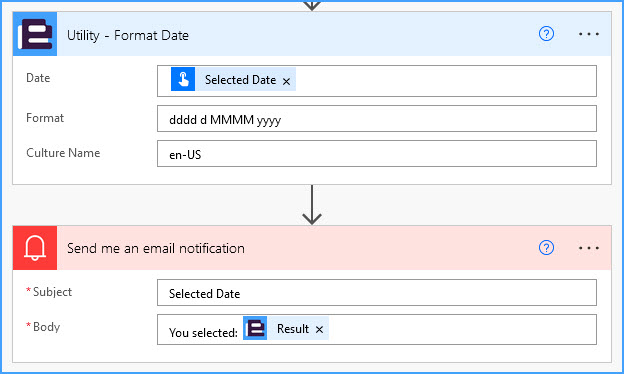Click the manual trigger icon in Selected Date token
Screen dimensions: 624x374
coord(183,79)
